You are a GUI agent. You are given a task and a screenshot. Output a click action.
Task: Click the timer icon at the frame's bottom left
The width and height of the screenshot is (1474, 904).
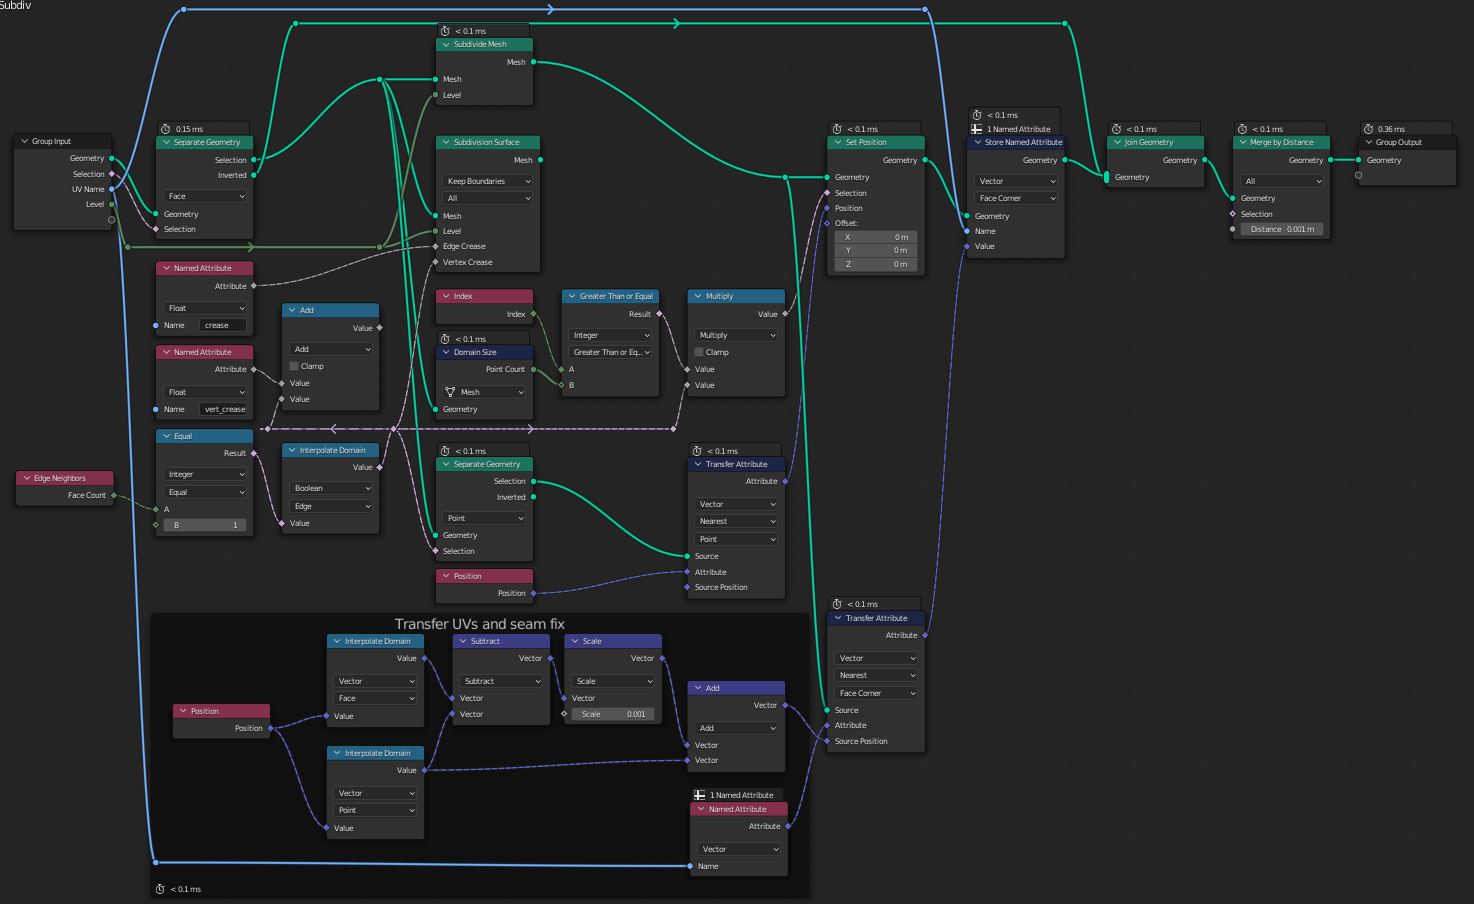pos(160,889)
